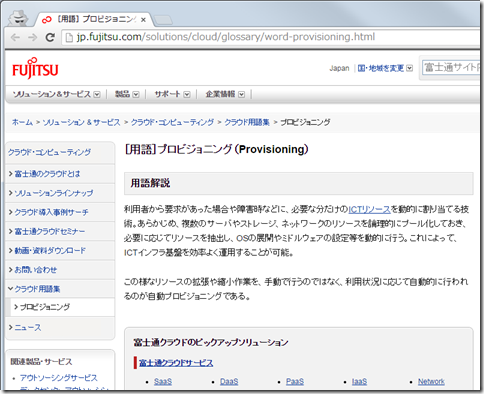Open a new tab button
This screenshot has height=394, width=484.
[163, 20]
